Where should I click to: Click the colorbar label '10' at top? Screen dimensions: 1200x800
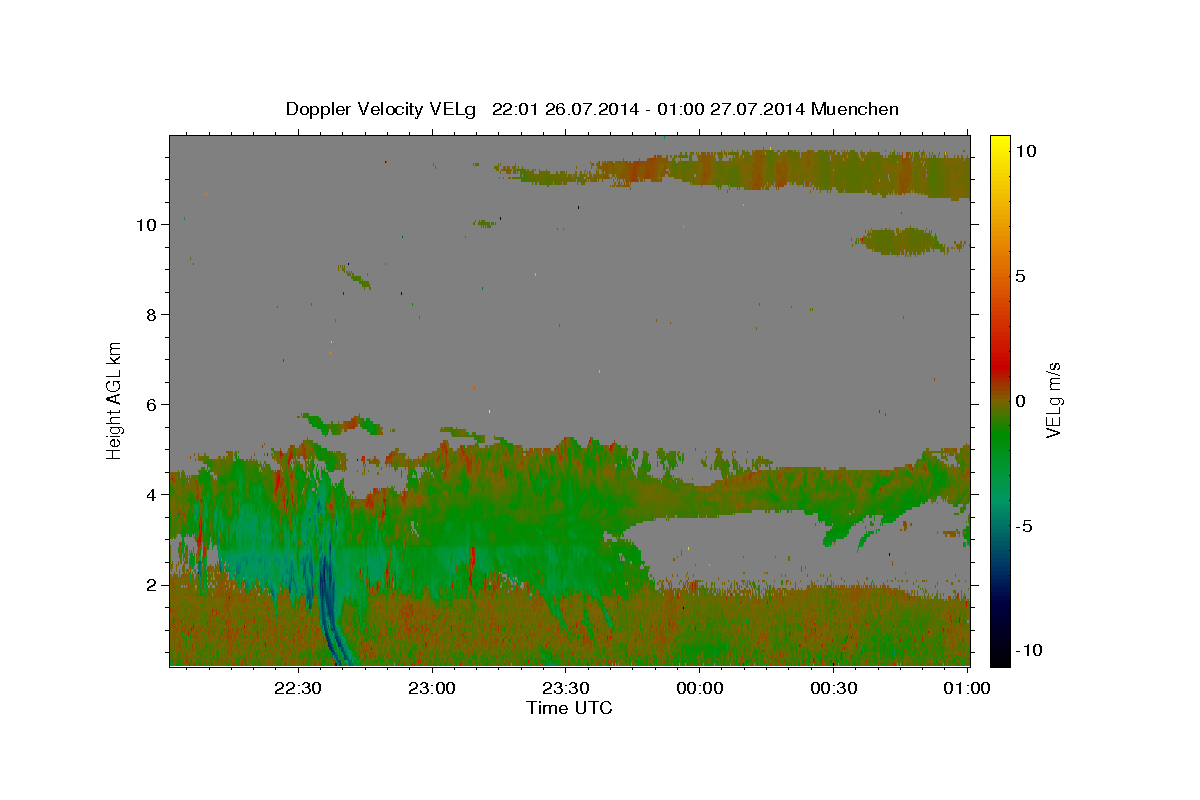pos(1025,150)
